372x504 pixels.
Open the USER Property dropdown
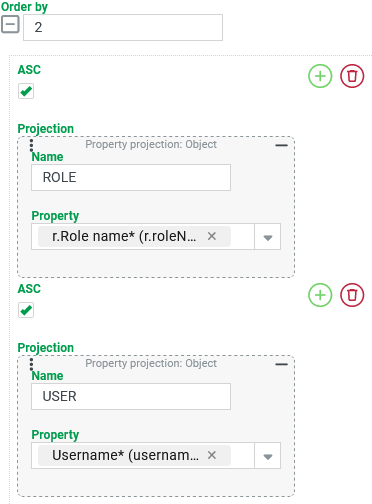pos(268,456)
